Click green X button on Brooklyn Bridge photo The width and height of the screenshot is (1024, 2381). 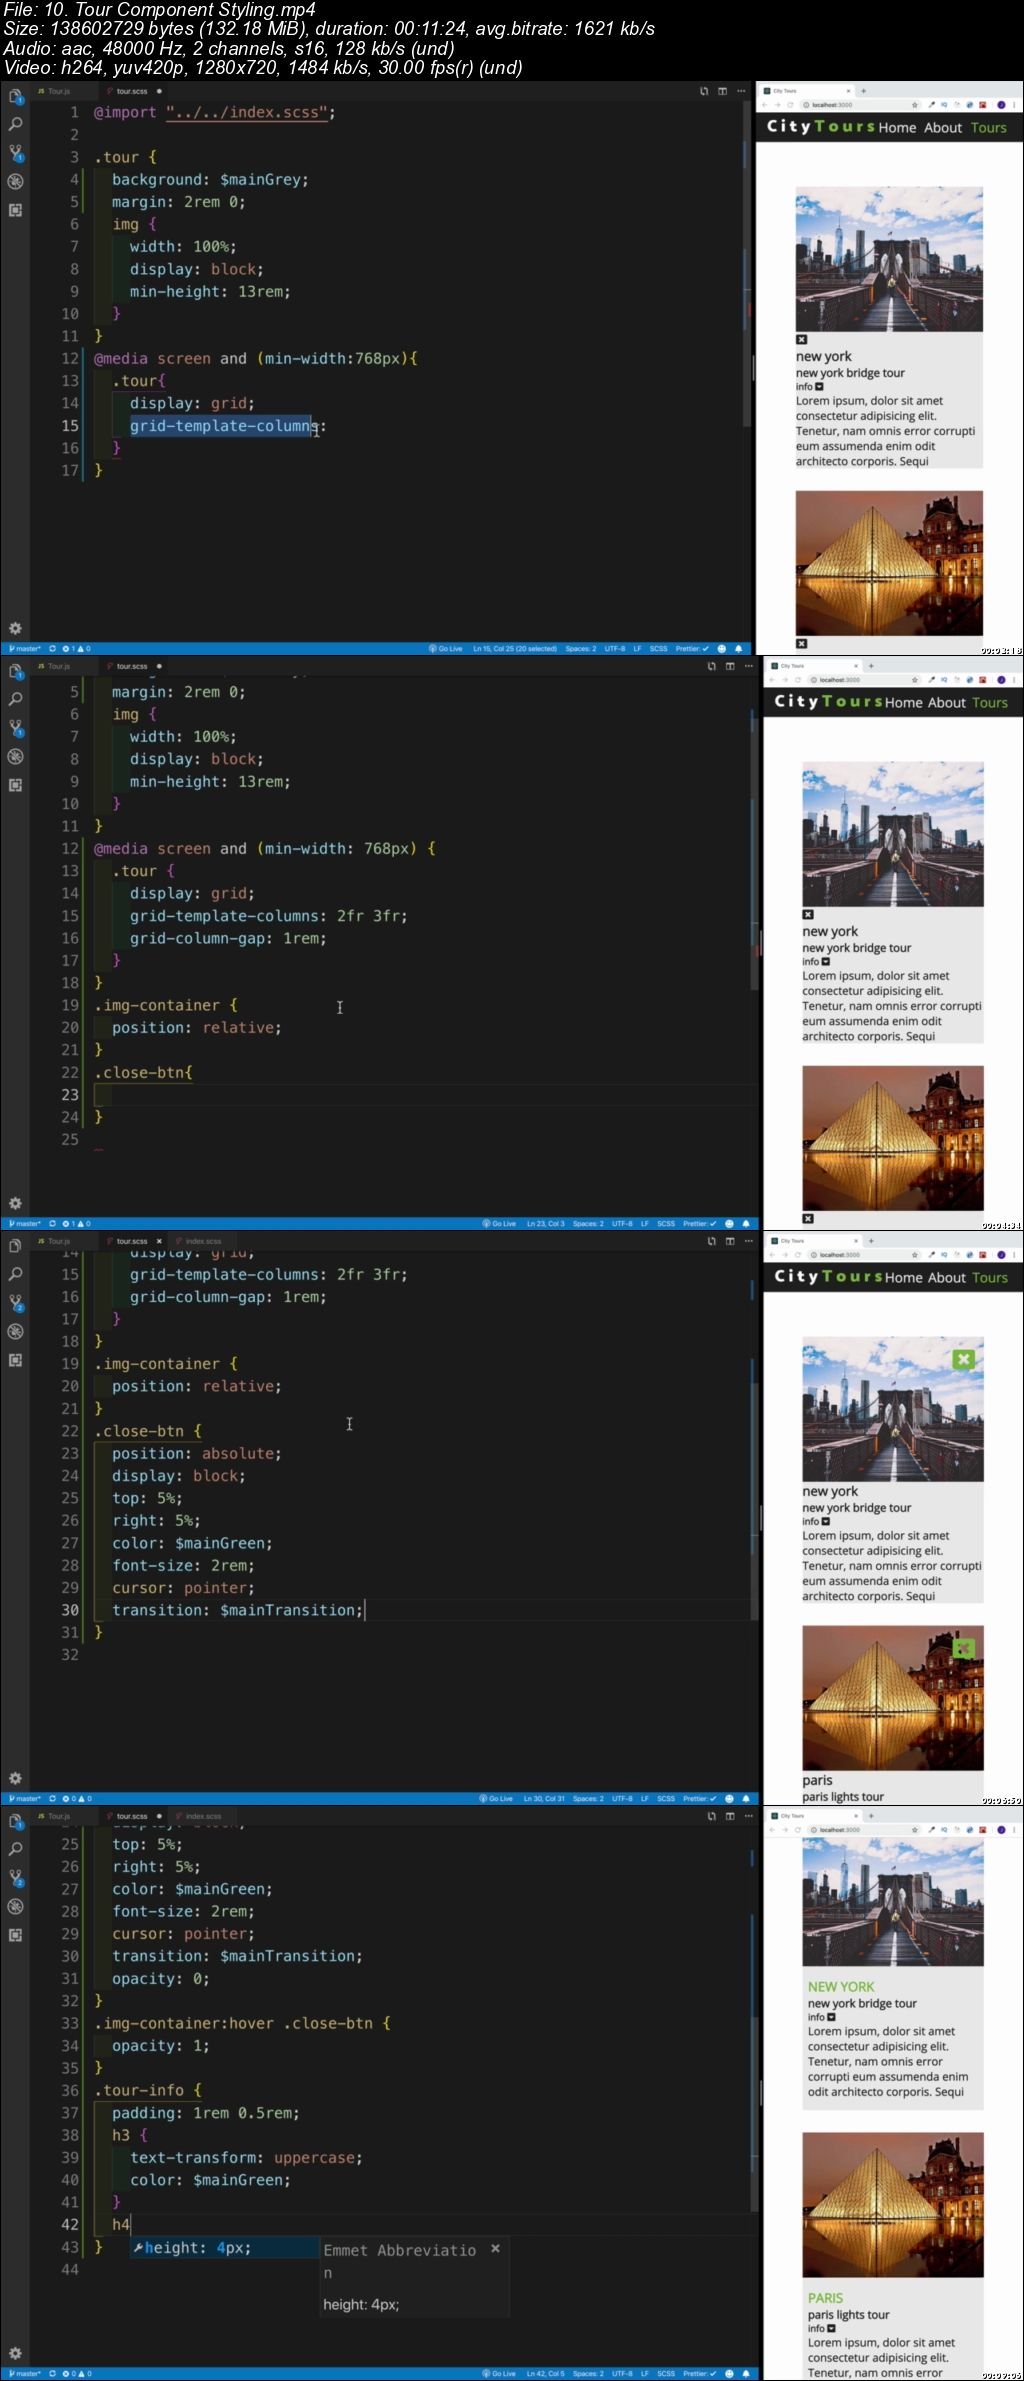pos(963,1359)
